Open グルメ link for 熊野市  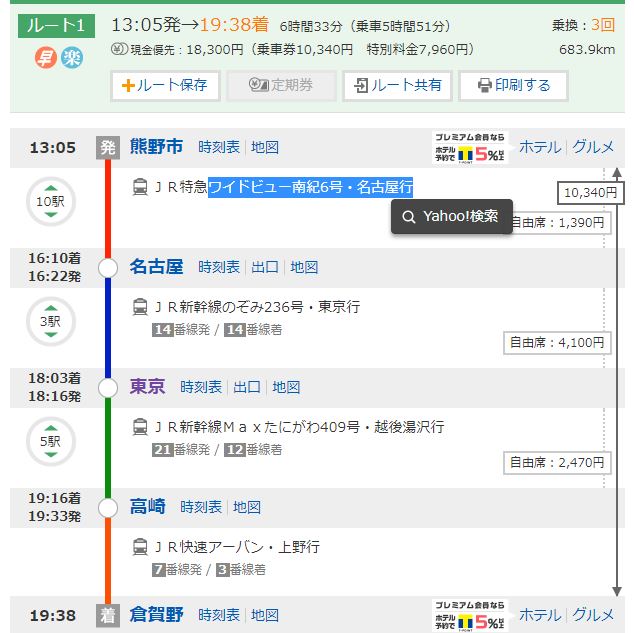(x=593, y=147)
